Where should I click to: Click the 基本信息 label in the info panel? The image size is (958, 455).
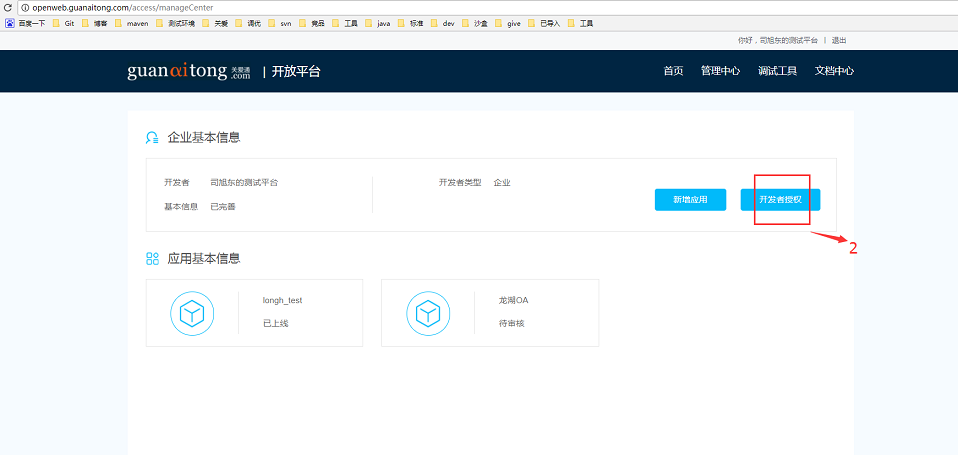181,206
